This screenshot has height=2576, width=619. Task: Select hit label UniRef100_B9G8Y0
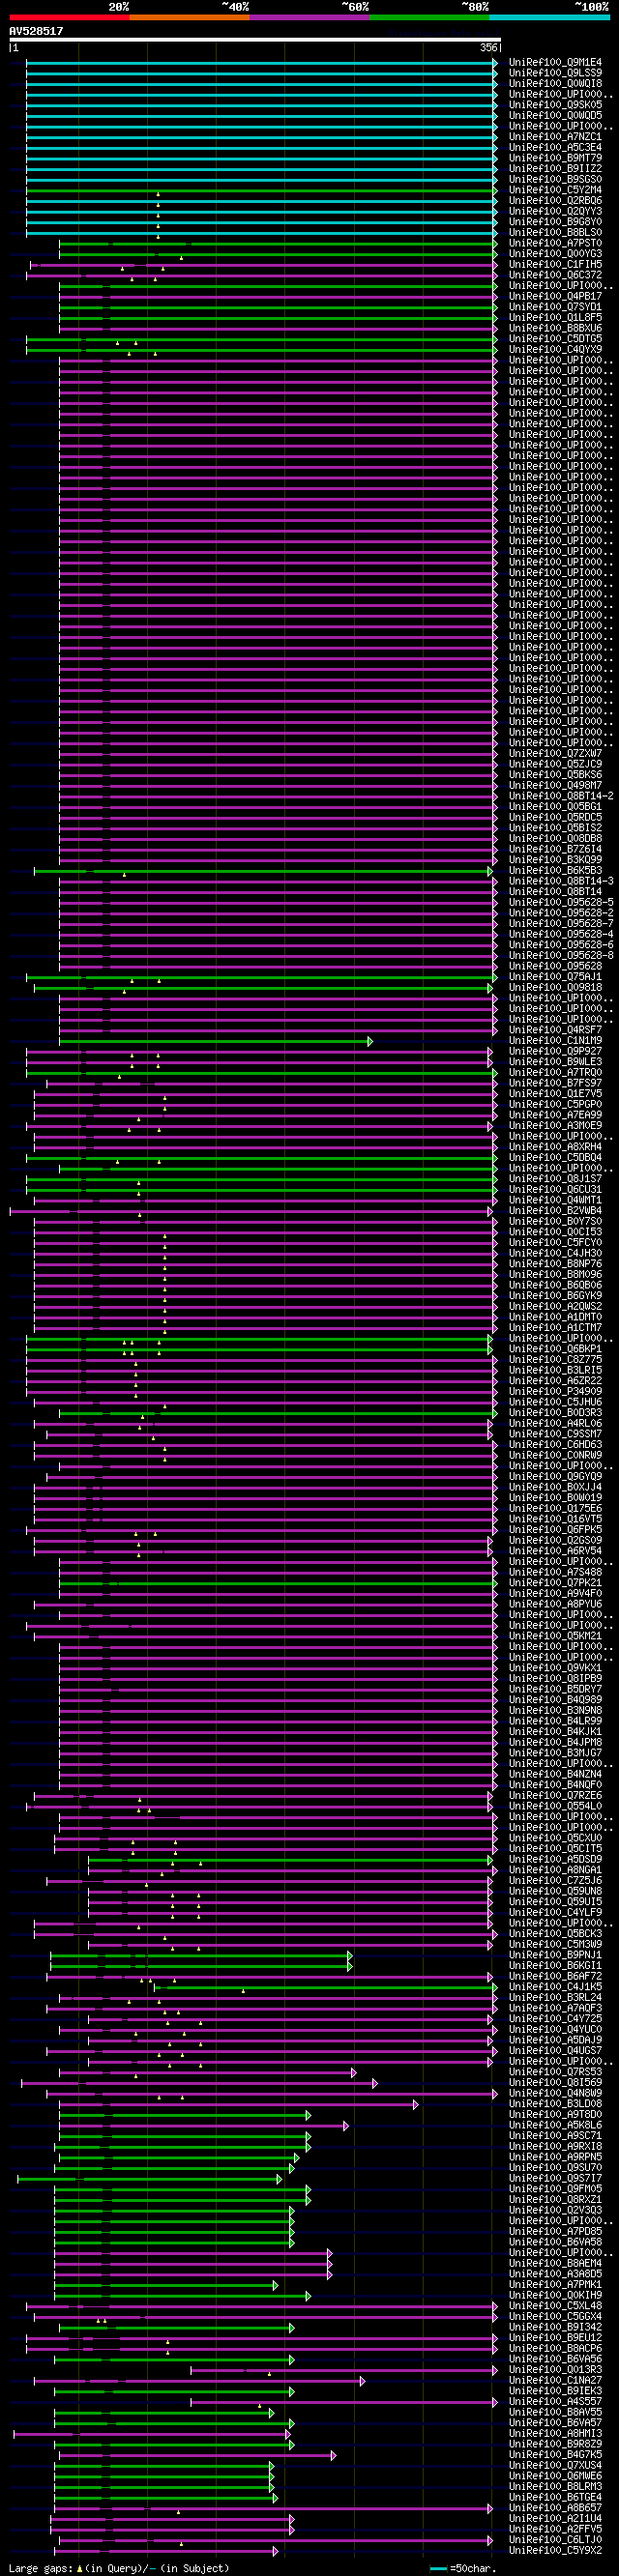(555, 222)
